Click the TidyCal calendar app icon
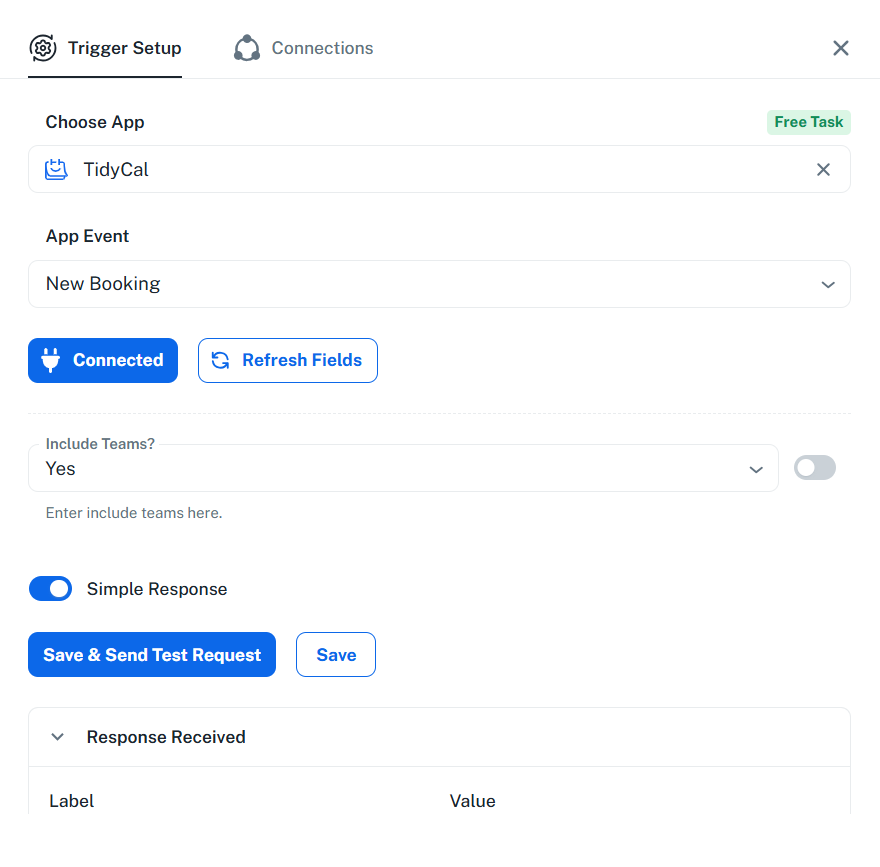Viewport: 880px width, 867px height. [x=57, y=170]
